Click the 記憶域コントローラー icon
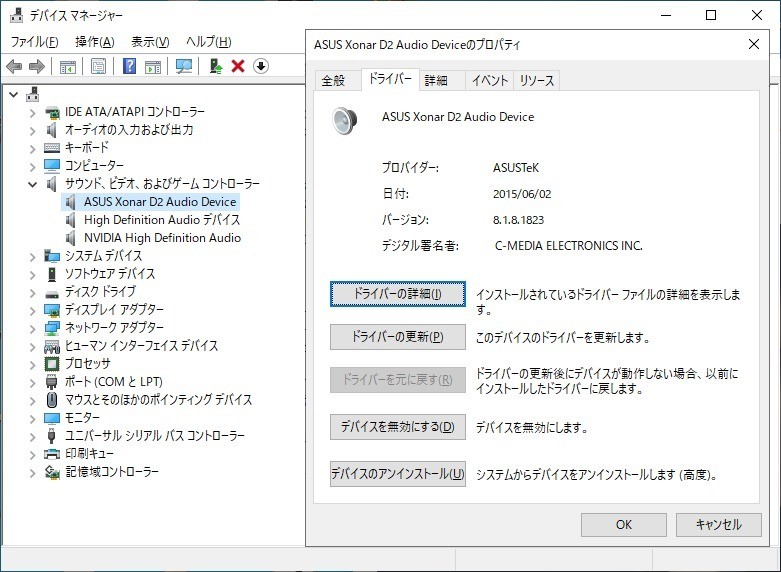 (52, 471)
